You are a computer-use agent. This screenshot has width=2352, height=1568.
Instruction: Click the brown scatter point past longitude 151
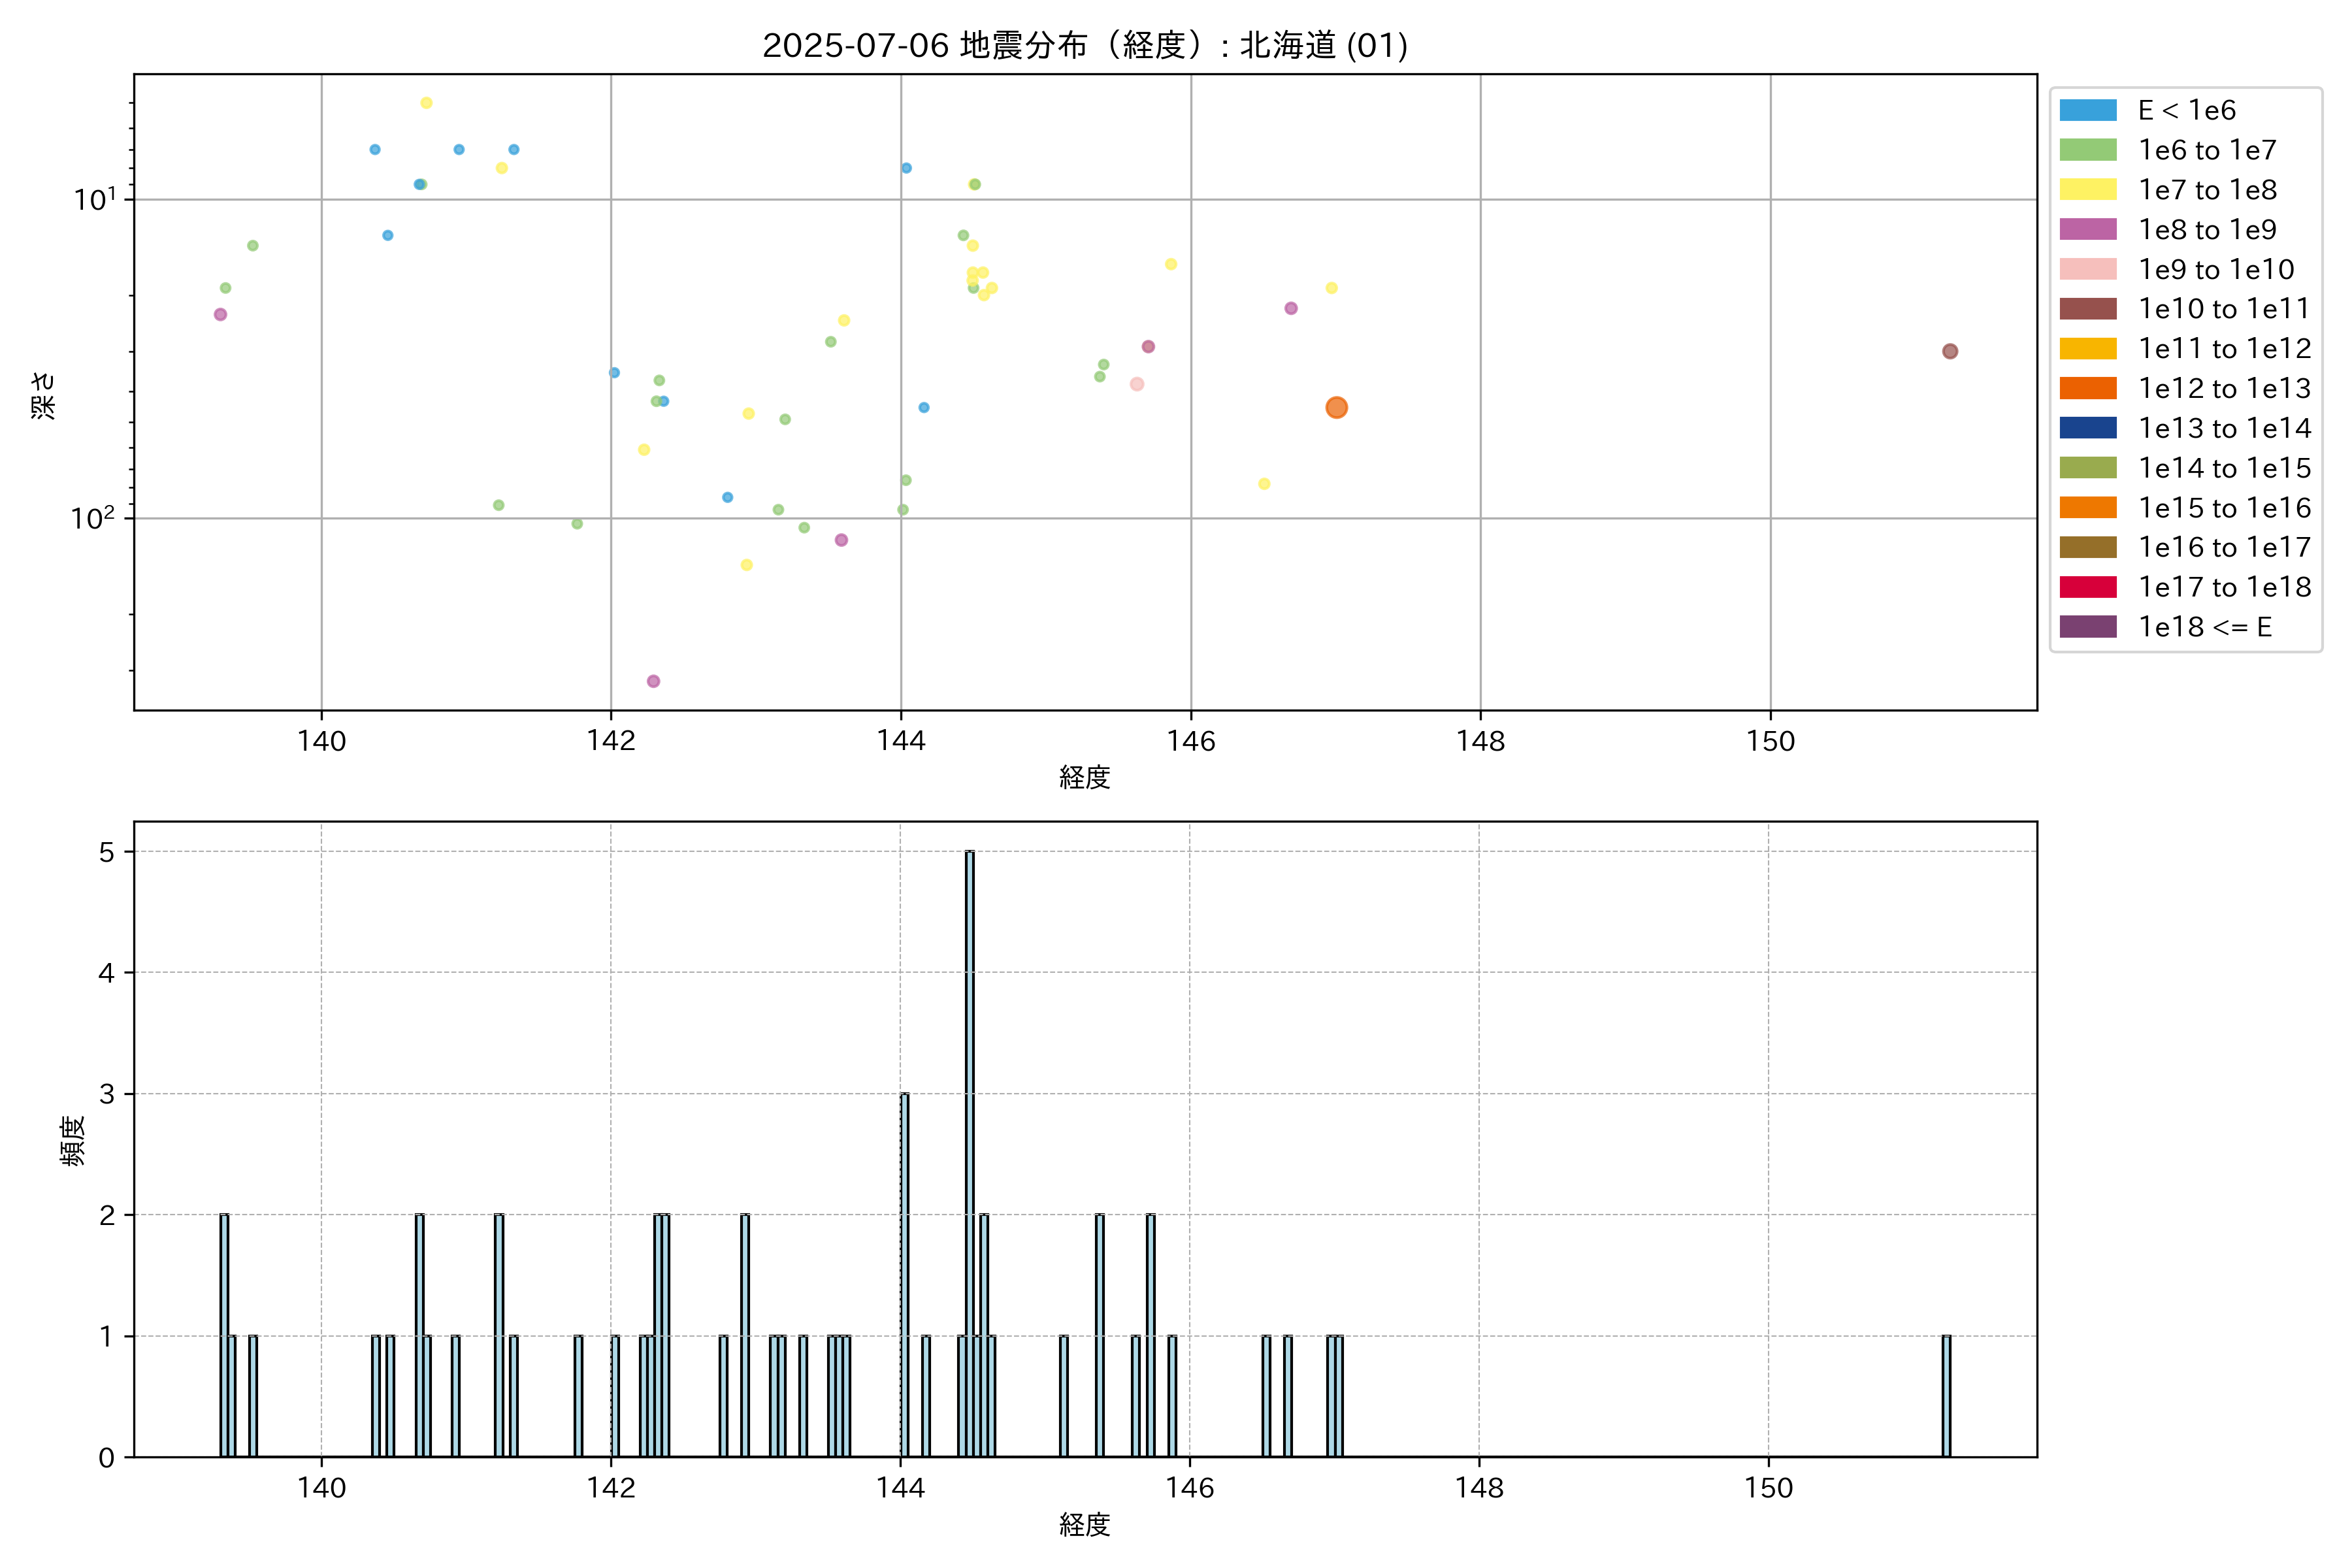coord(1949,351)
